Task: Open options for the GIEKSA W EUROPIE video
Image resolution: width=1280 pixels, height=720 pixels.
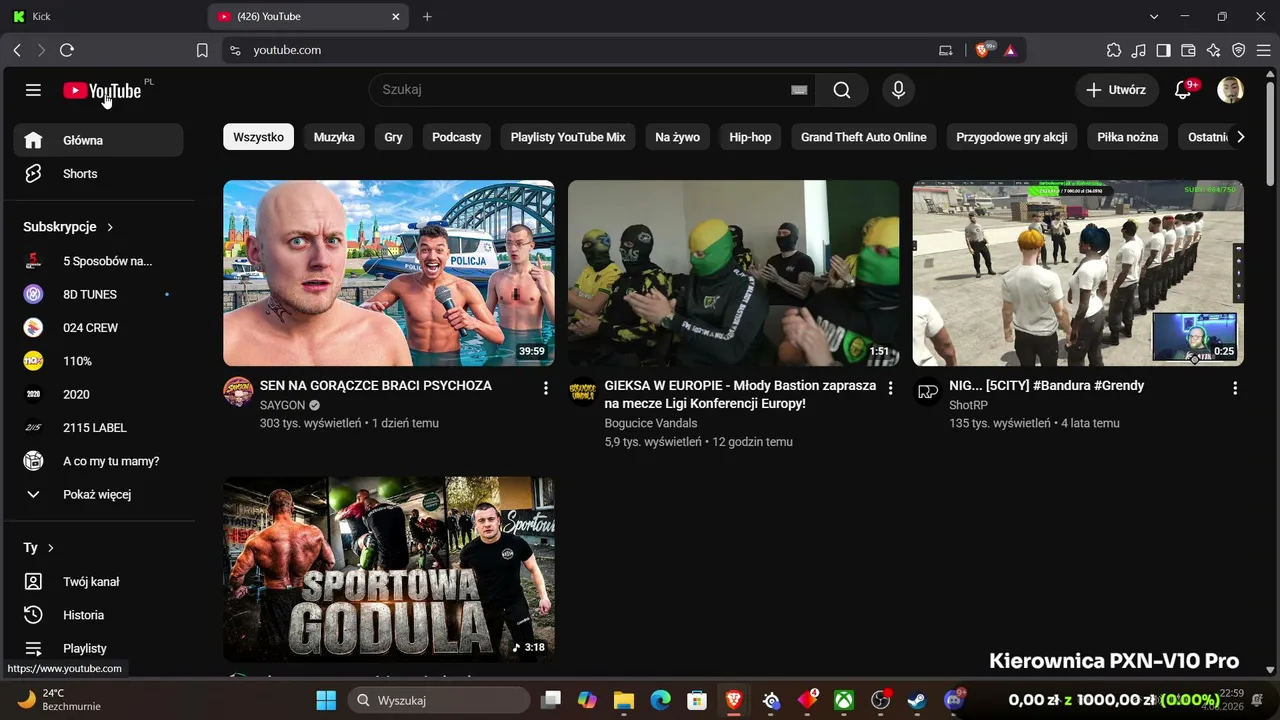Action: (890, 388)
